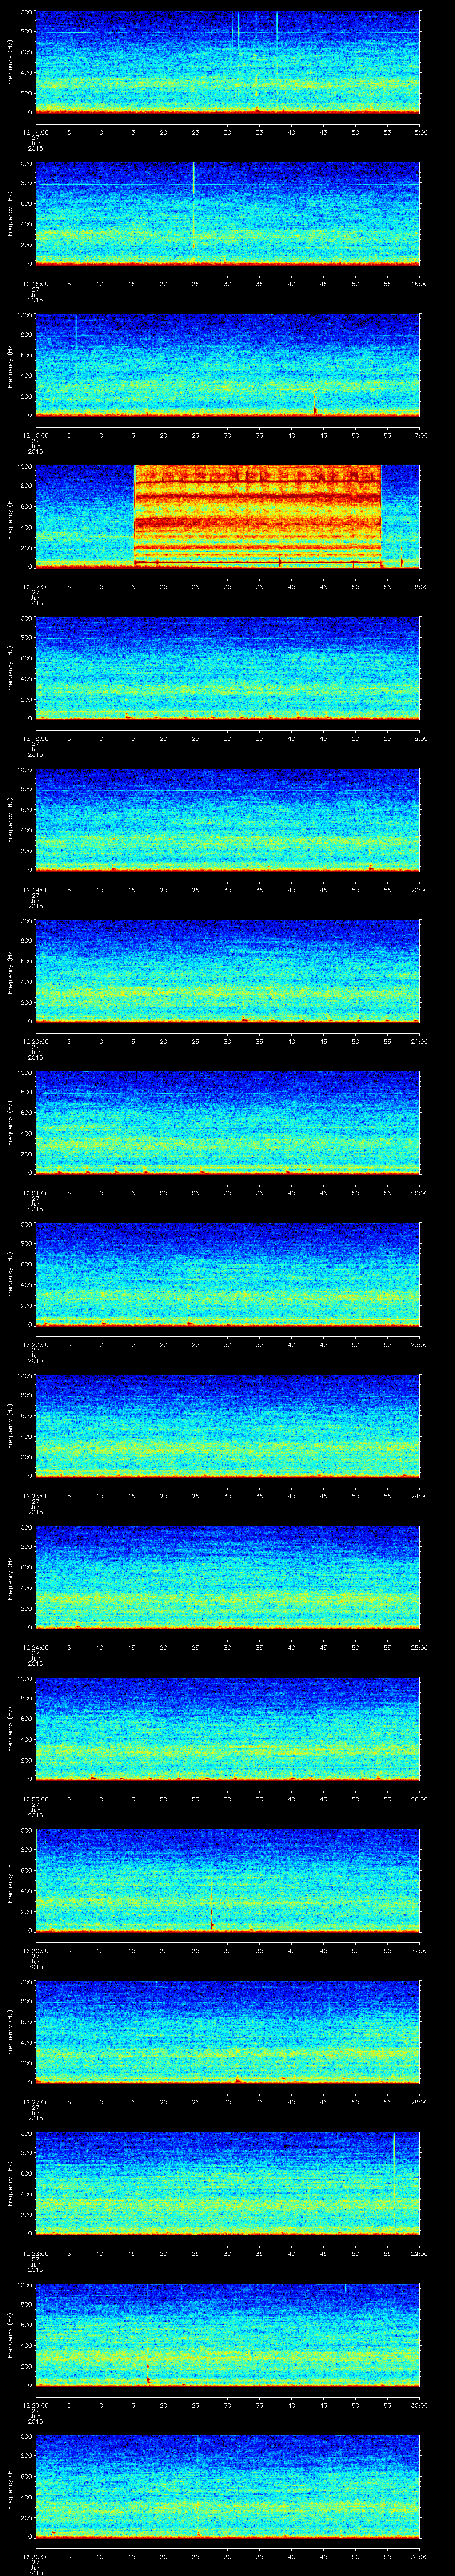Click the 18:00 end time label

[420, 586]
